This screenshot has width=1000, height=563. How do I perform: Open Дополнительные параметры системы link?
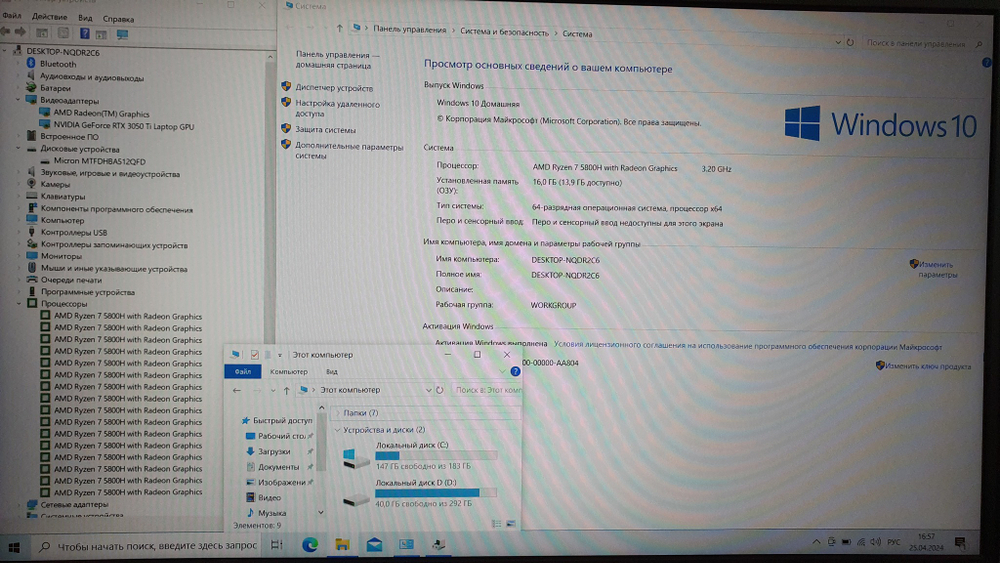[349, 151]
